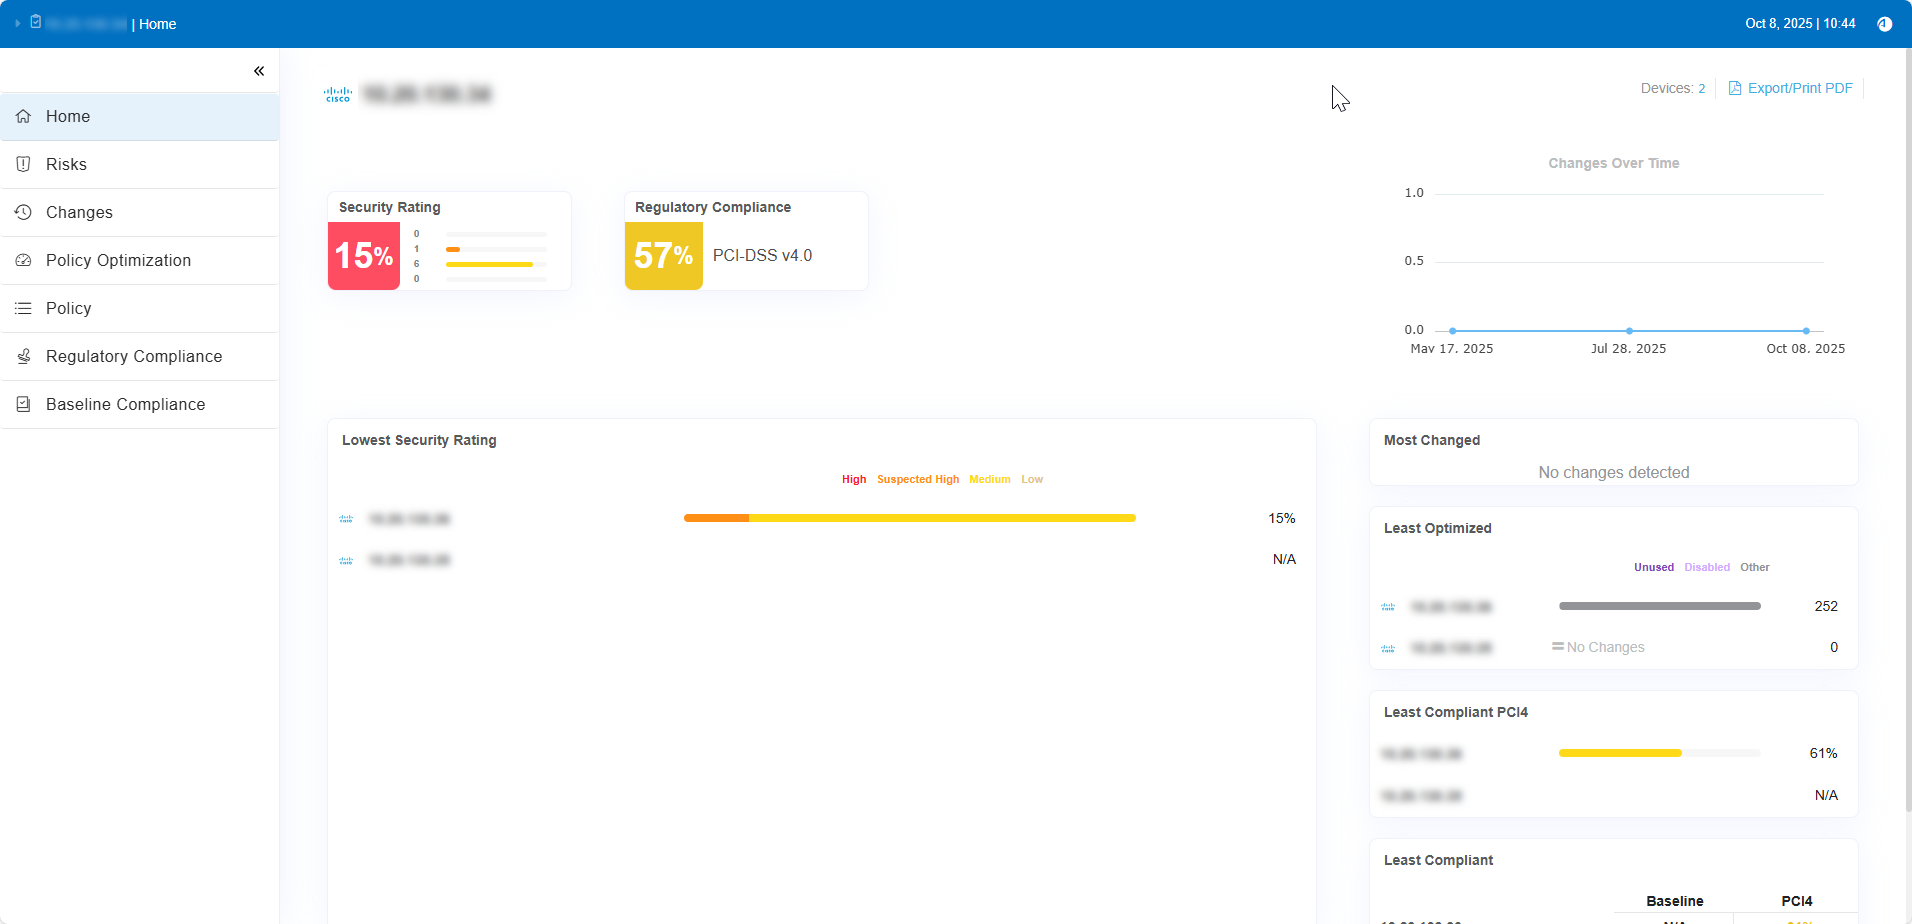Click the 61% PCI4 compliance bar
This screenshot has height=924, width=1912.
(x=1620, y=753)
